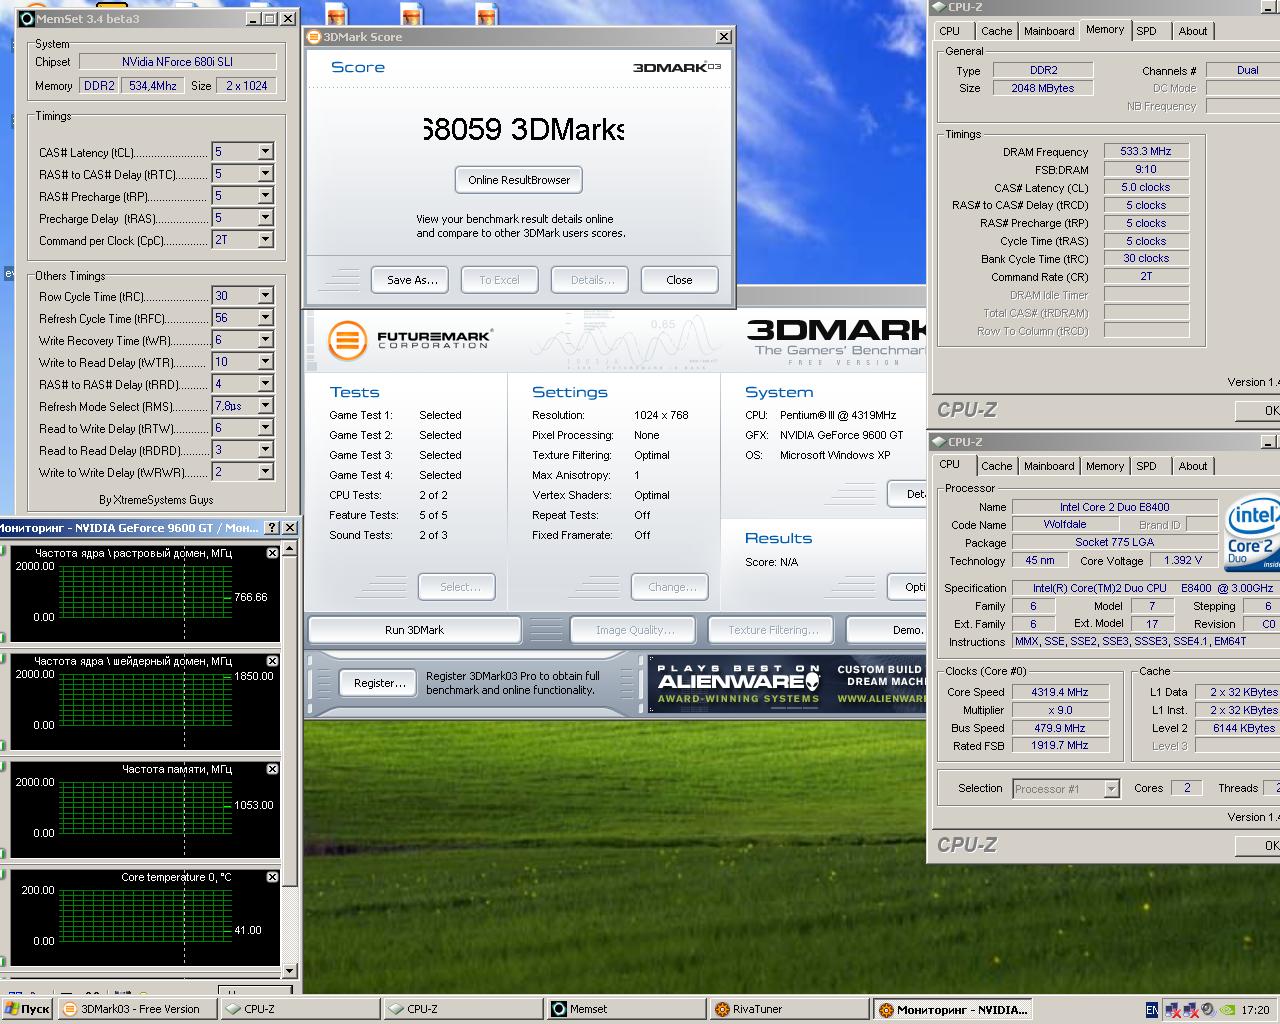This screenshot has width=1280, height=1024.
Task: Open the Start (Пуск) menu
Action: (27, 1009)
